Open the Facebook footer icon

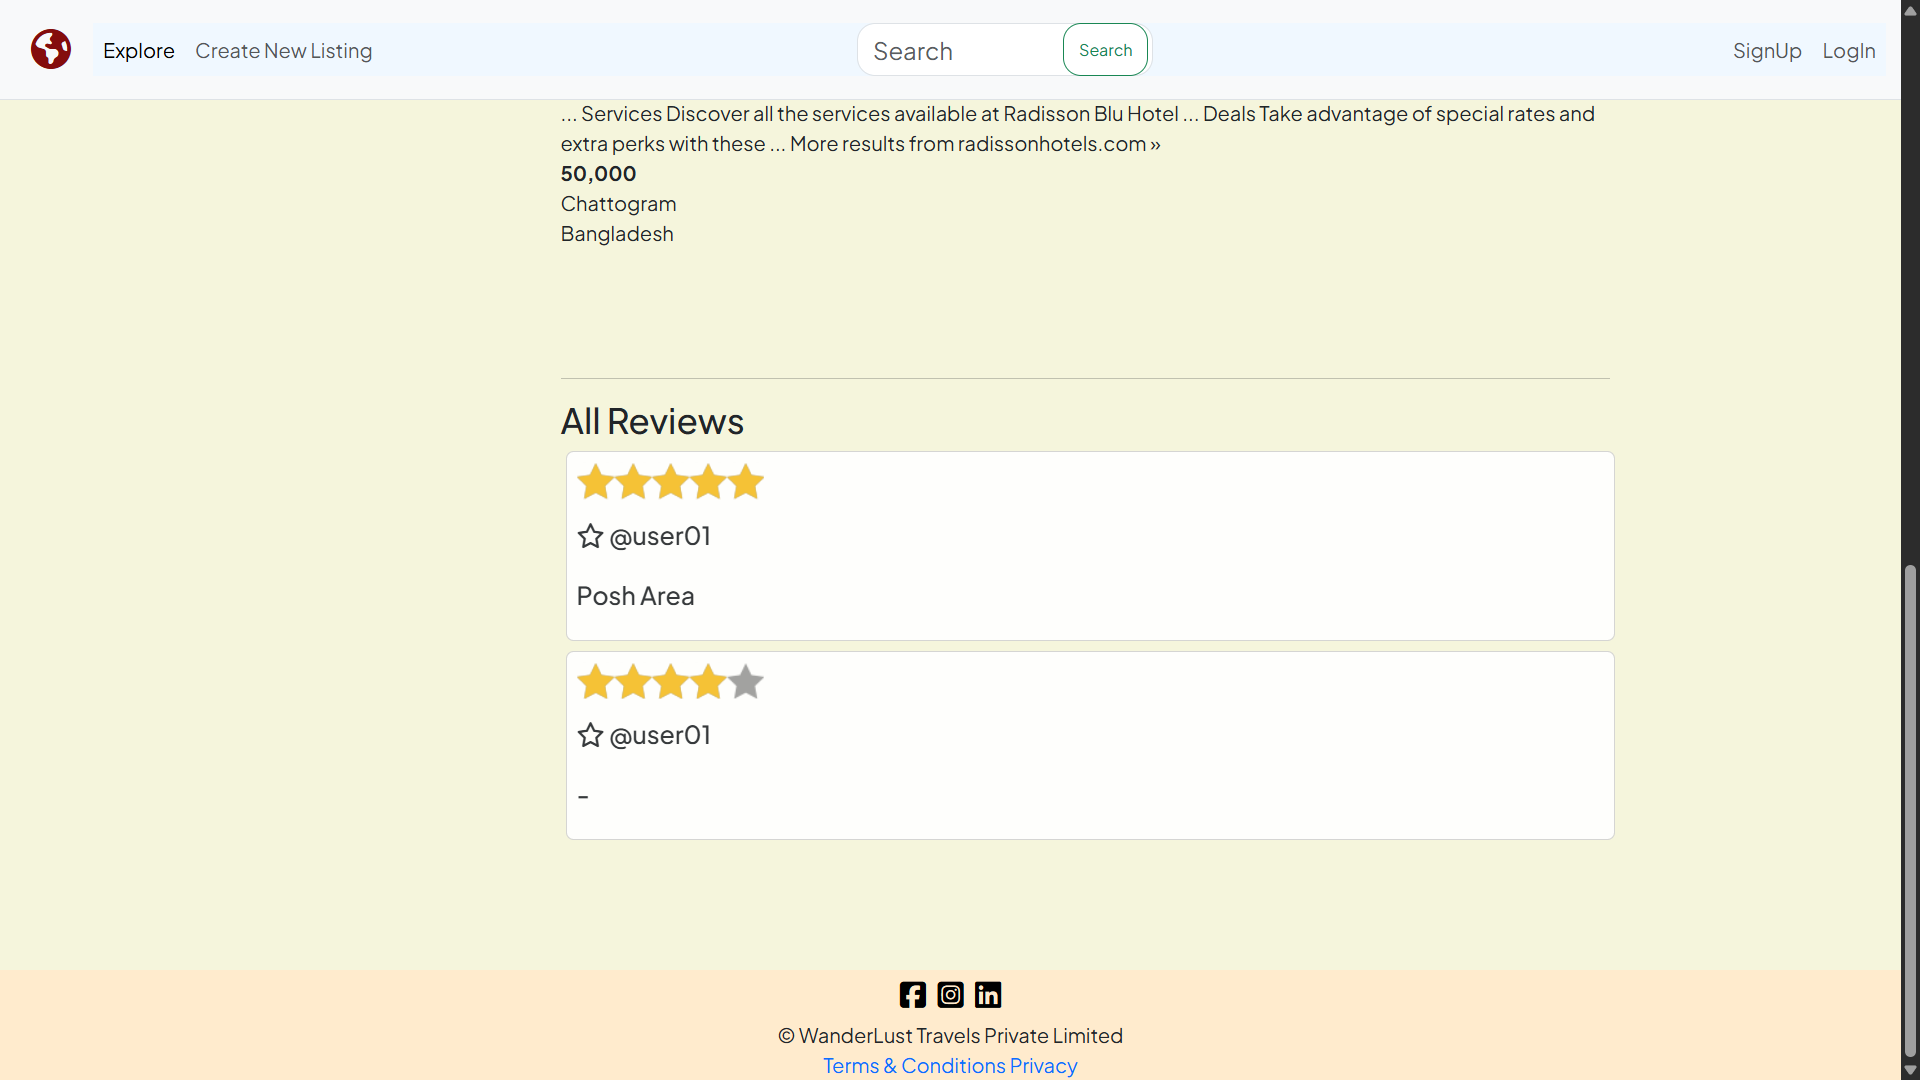pos(912,994)
